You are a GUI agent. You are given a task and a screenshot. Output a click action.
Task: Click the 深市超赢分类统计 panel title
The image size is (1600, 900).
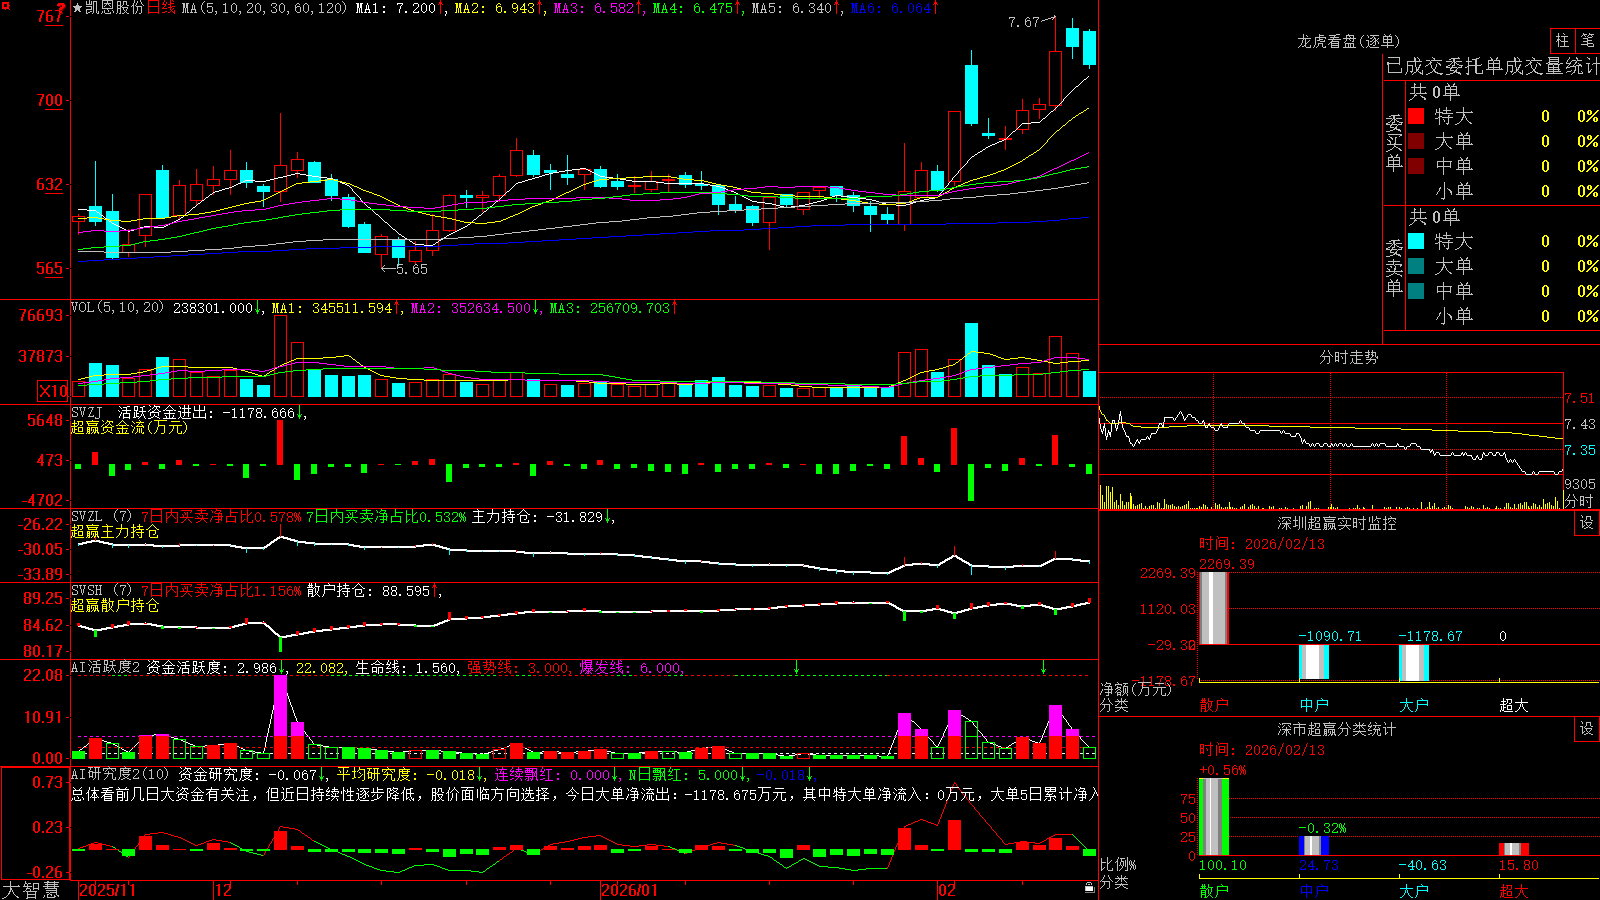coord(1337,729)
